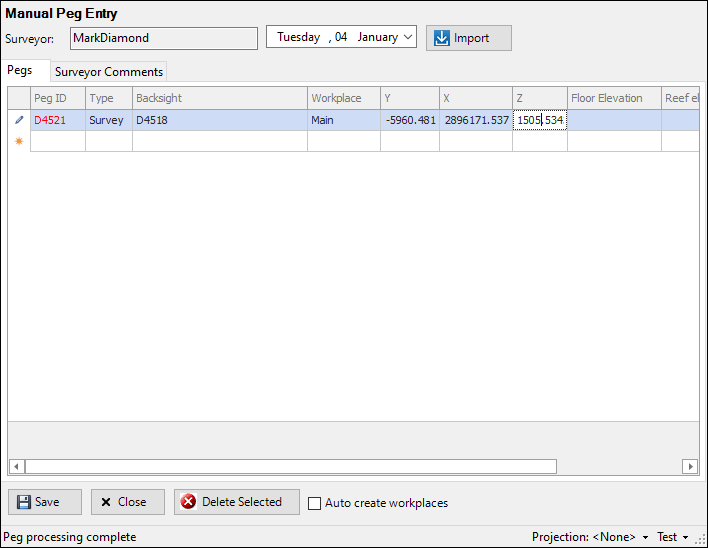Switch to the Surveyor Comments tab
The image size is (708, 548).
pyautogui.click(x=109, y=72)
